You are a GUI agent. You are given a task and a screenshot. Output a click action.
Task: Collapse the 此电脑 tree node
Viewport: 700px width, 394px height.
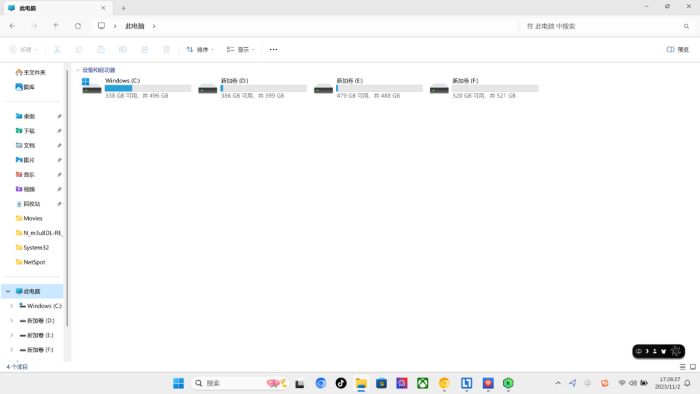click(x=8, y=291)
